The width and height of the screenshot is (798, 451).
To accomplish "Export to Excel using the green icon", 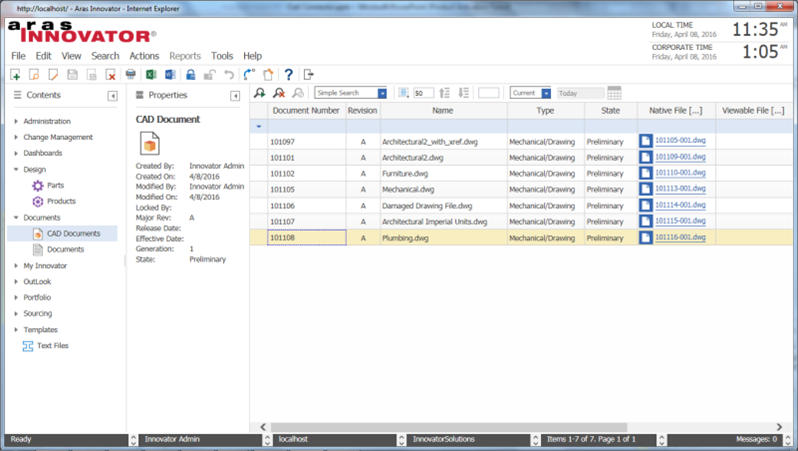I will pos(151,75).
